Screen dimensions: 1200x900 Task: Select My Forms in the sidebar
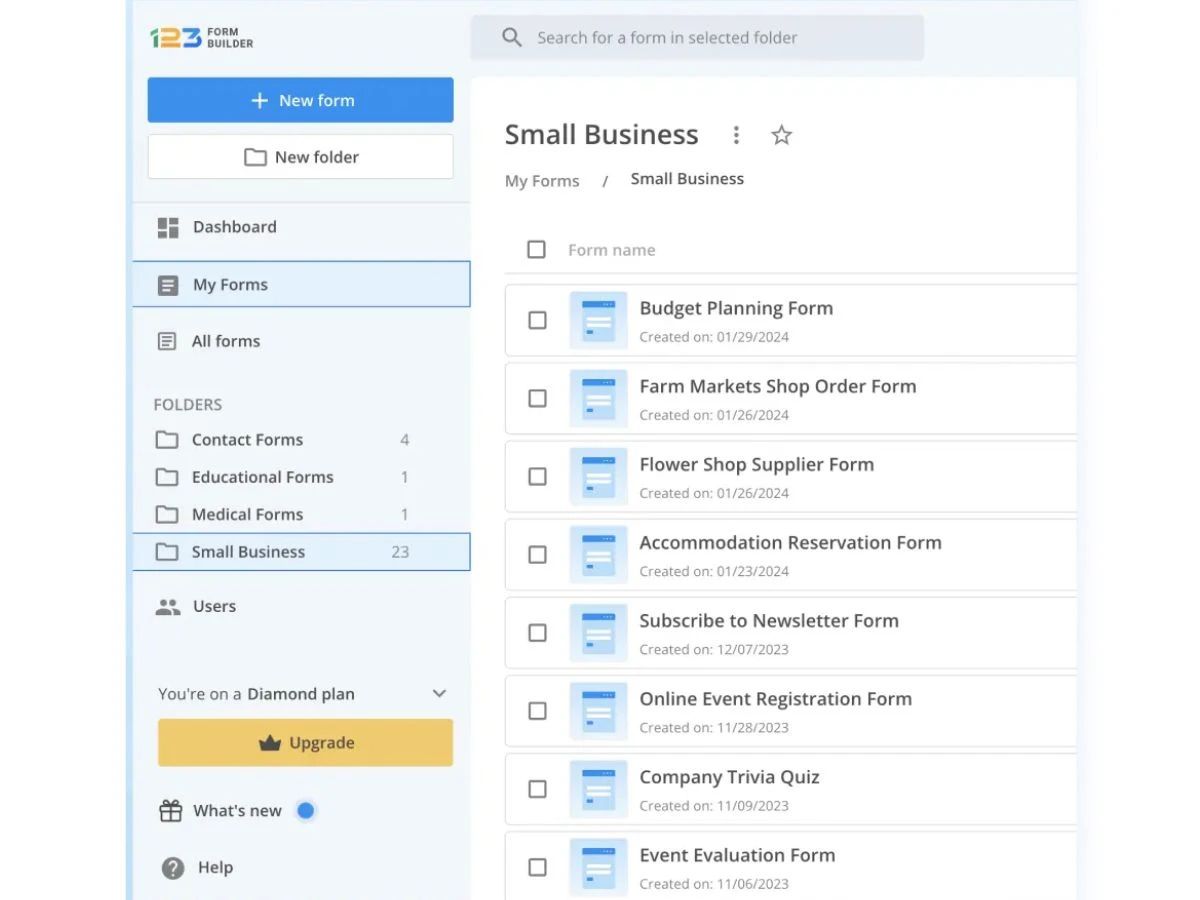(301, 284)
